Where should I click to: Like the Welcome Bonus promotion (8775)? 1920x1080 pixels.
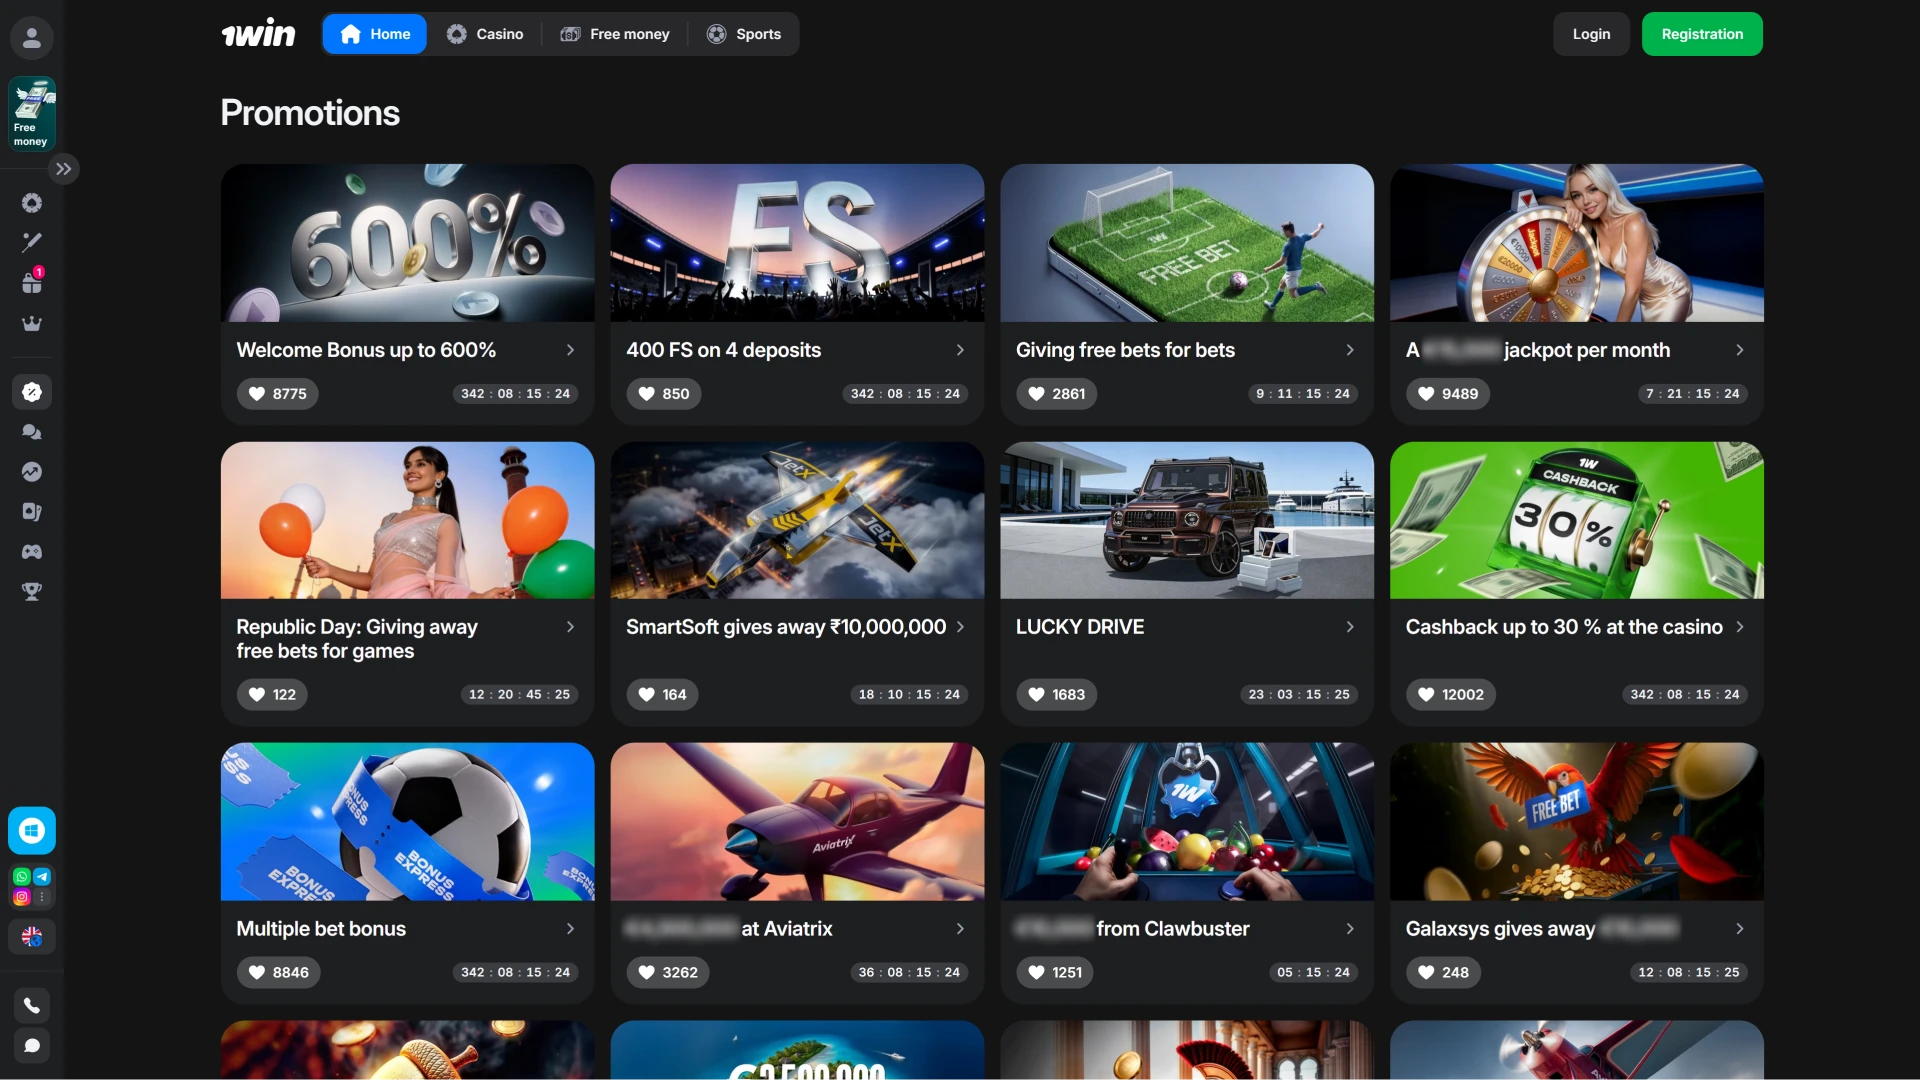277,394
